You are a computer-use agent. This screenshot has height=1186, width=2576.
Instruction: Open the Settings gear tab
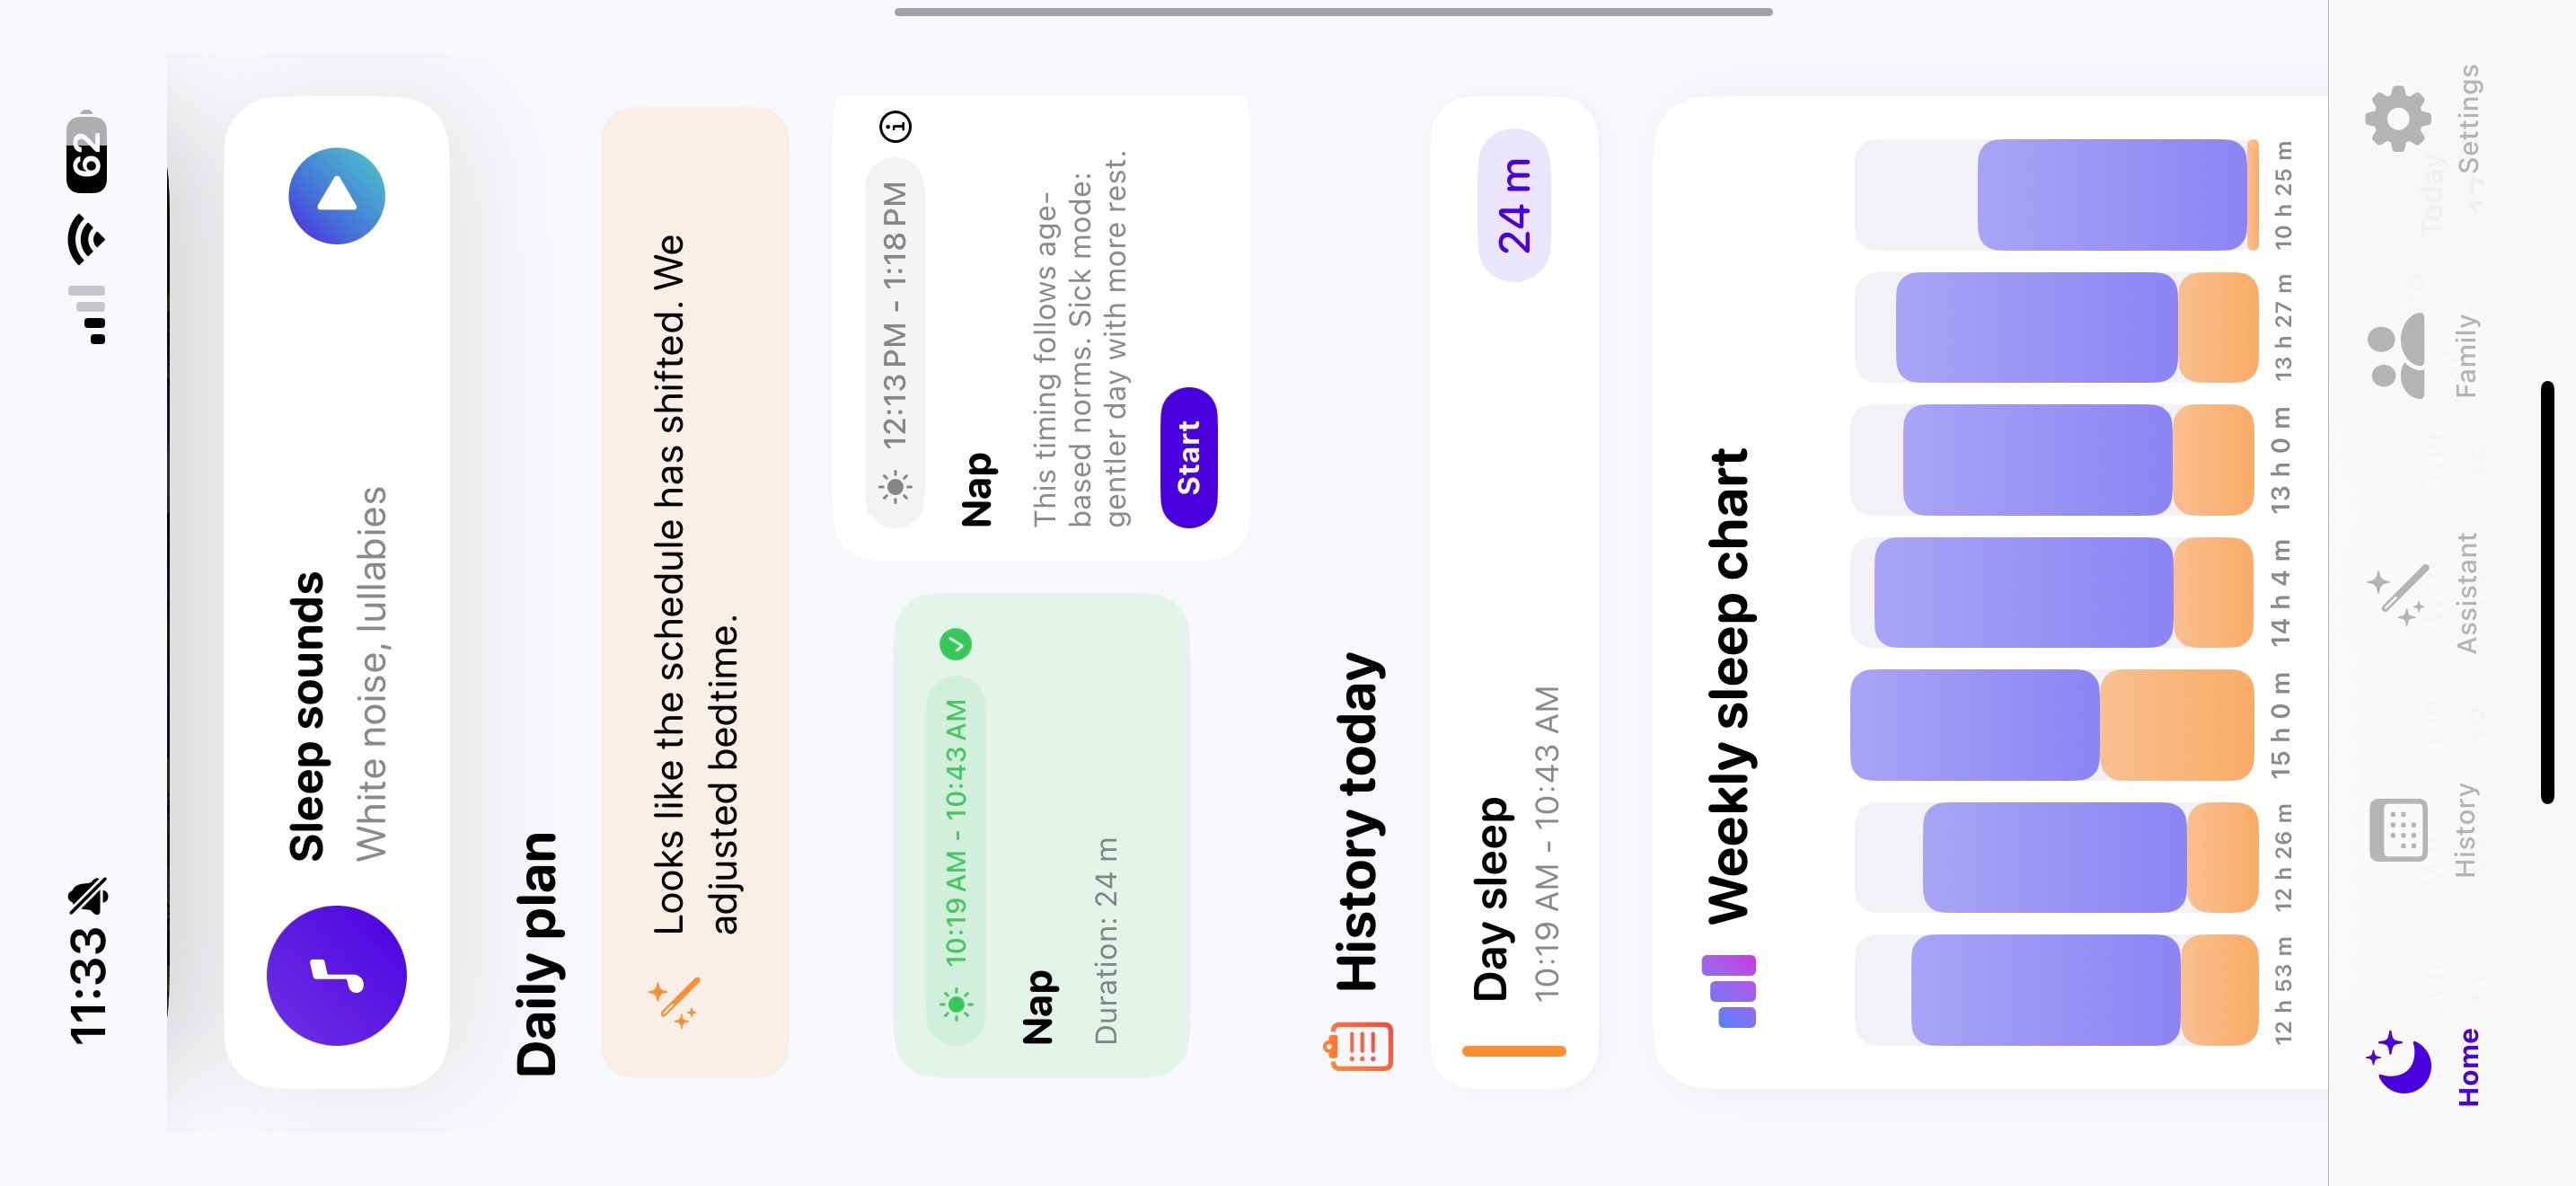pos(2412,119)
